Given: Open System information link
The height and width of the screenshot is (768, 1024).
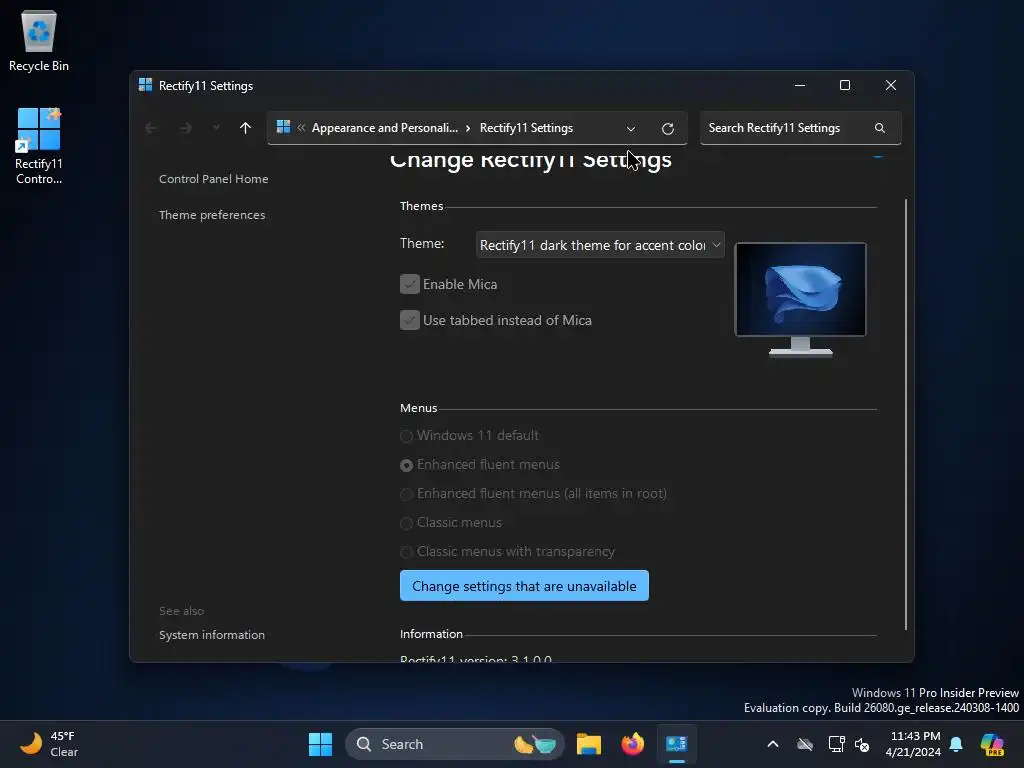Looking at the screenshot, I should pos(212,635).
